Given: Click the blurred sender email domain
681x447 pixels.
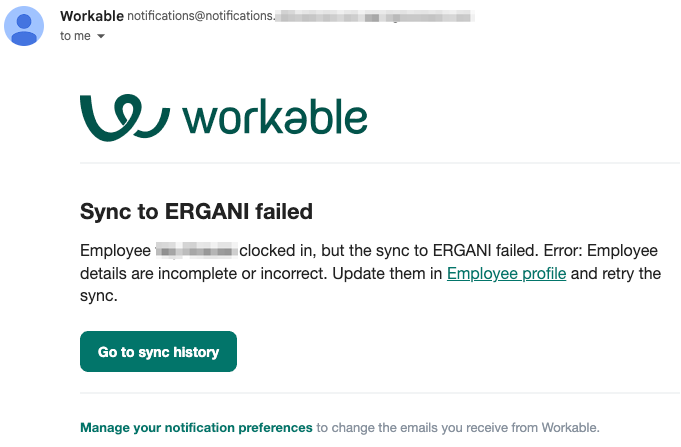Looking at the screenshot, I should point(375,17).
